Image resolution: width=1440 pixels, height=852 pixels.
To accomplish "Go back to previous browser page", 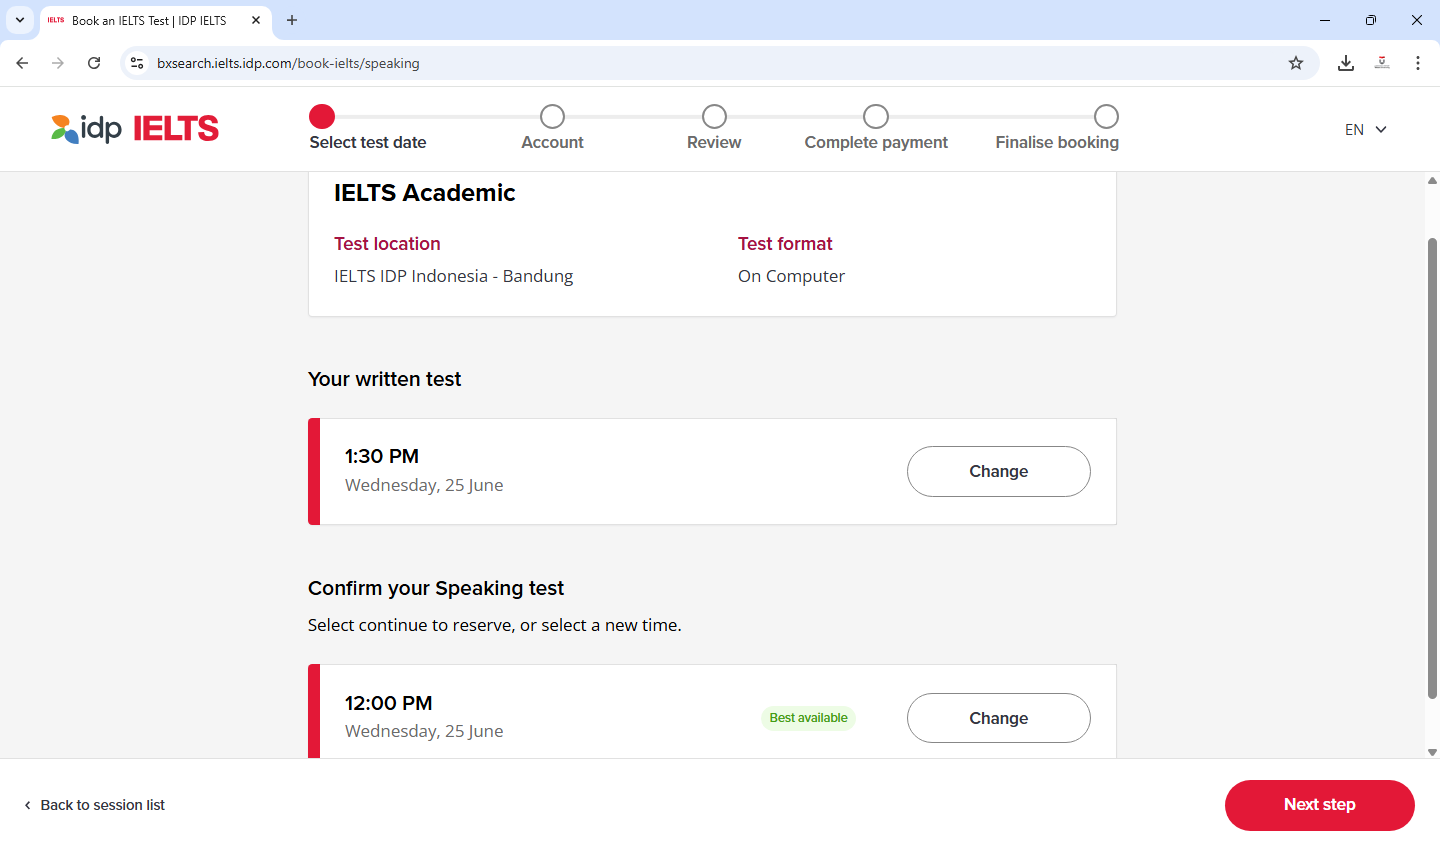I will point(22,63).
